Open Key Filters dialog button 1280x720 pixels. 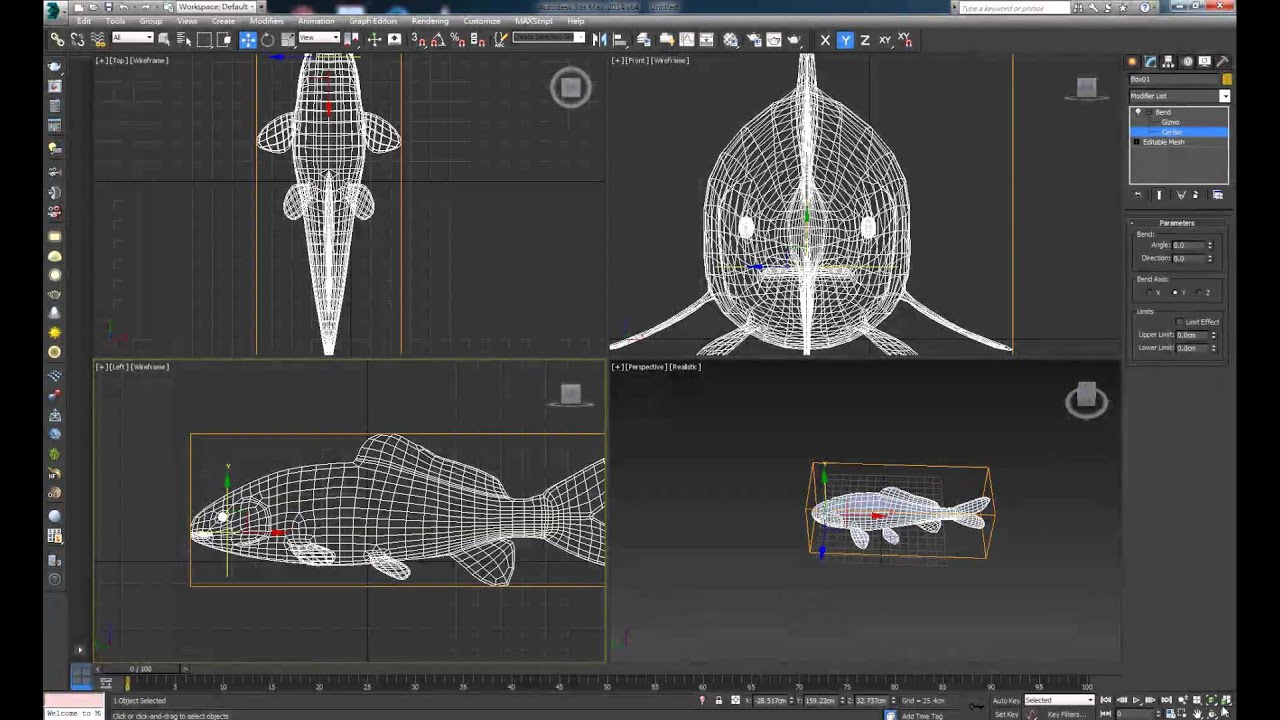click(1066, 714)
